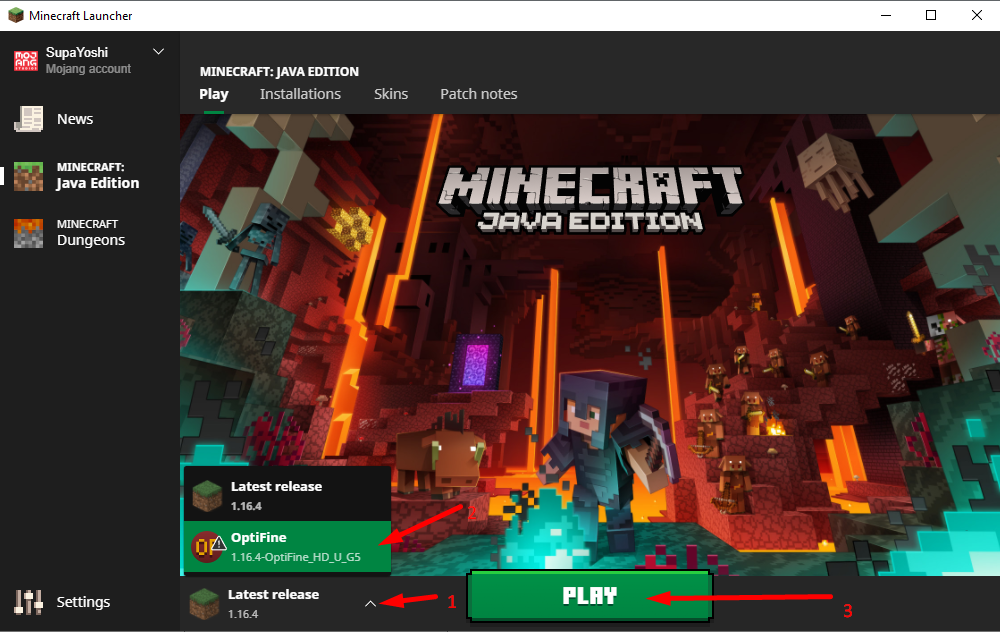
Task: Minimize the Minecraft Launcher window
Action: click(886, 15)
